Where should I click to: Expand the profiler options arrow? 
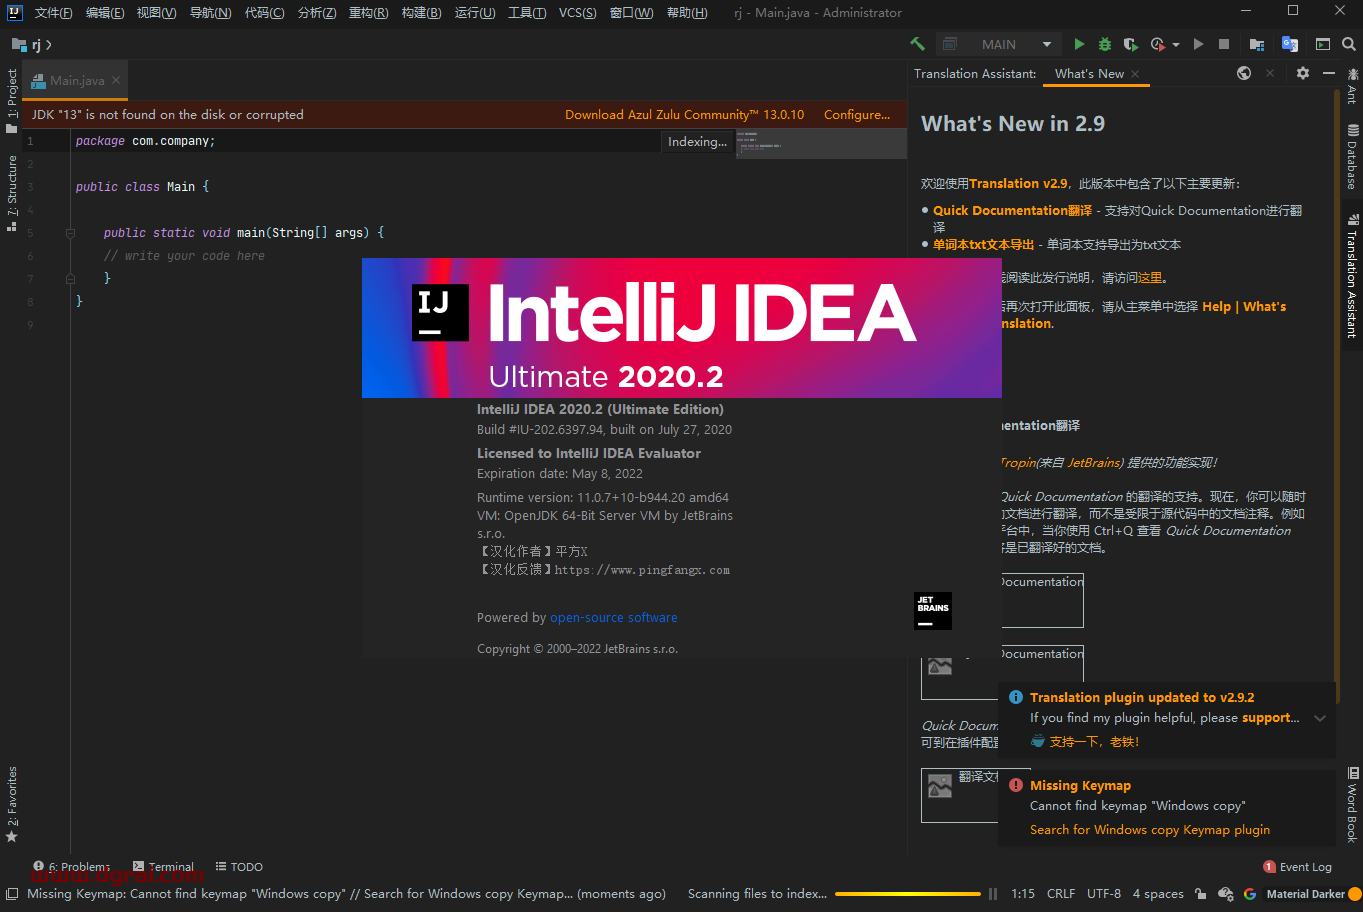click(x=1176, y=45)
